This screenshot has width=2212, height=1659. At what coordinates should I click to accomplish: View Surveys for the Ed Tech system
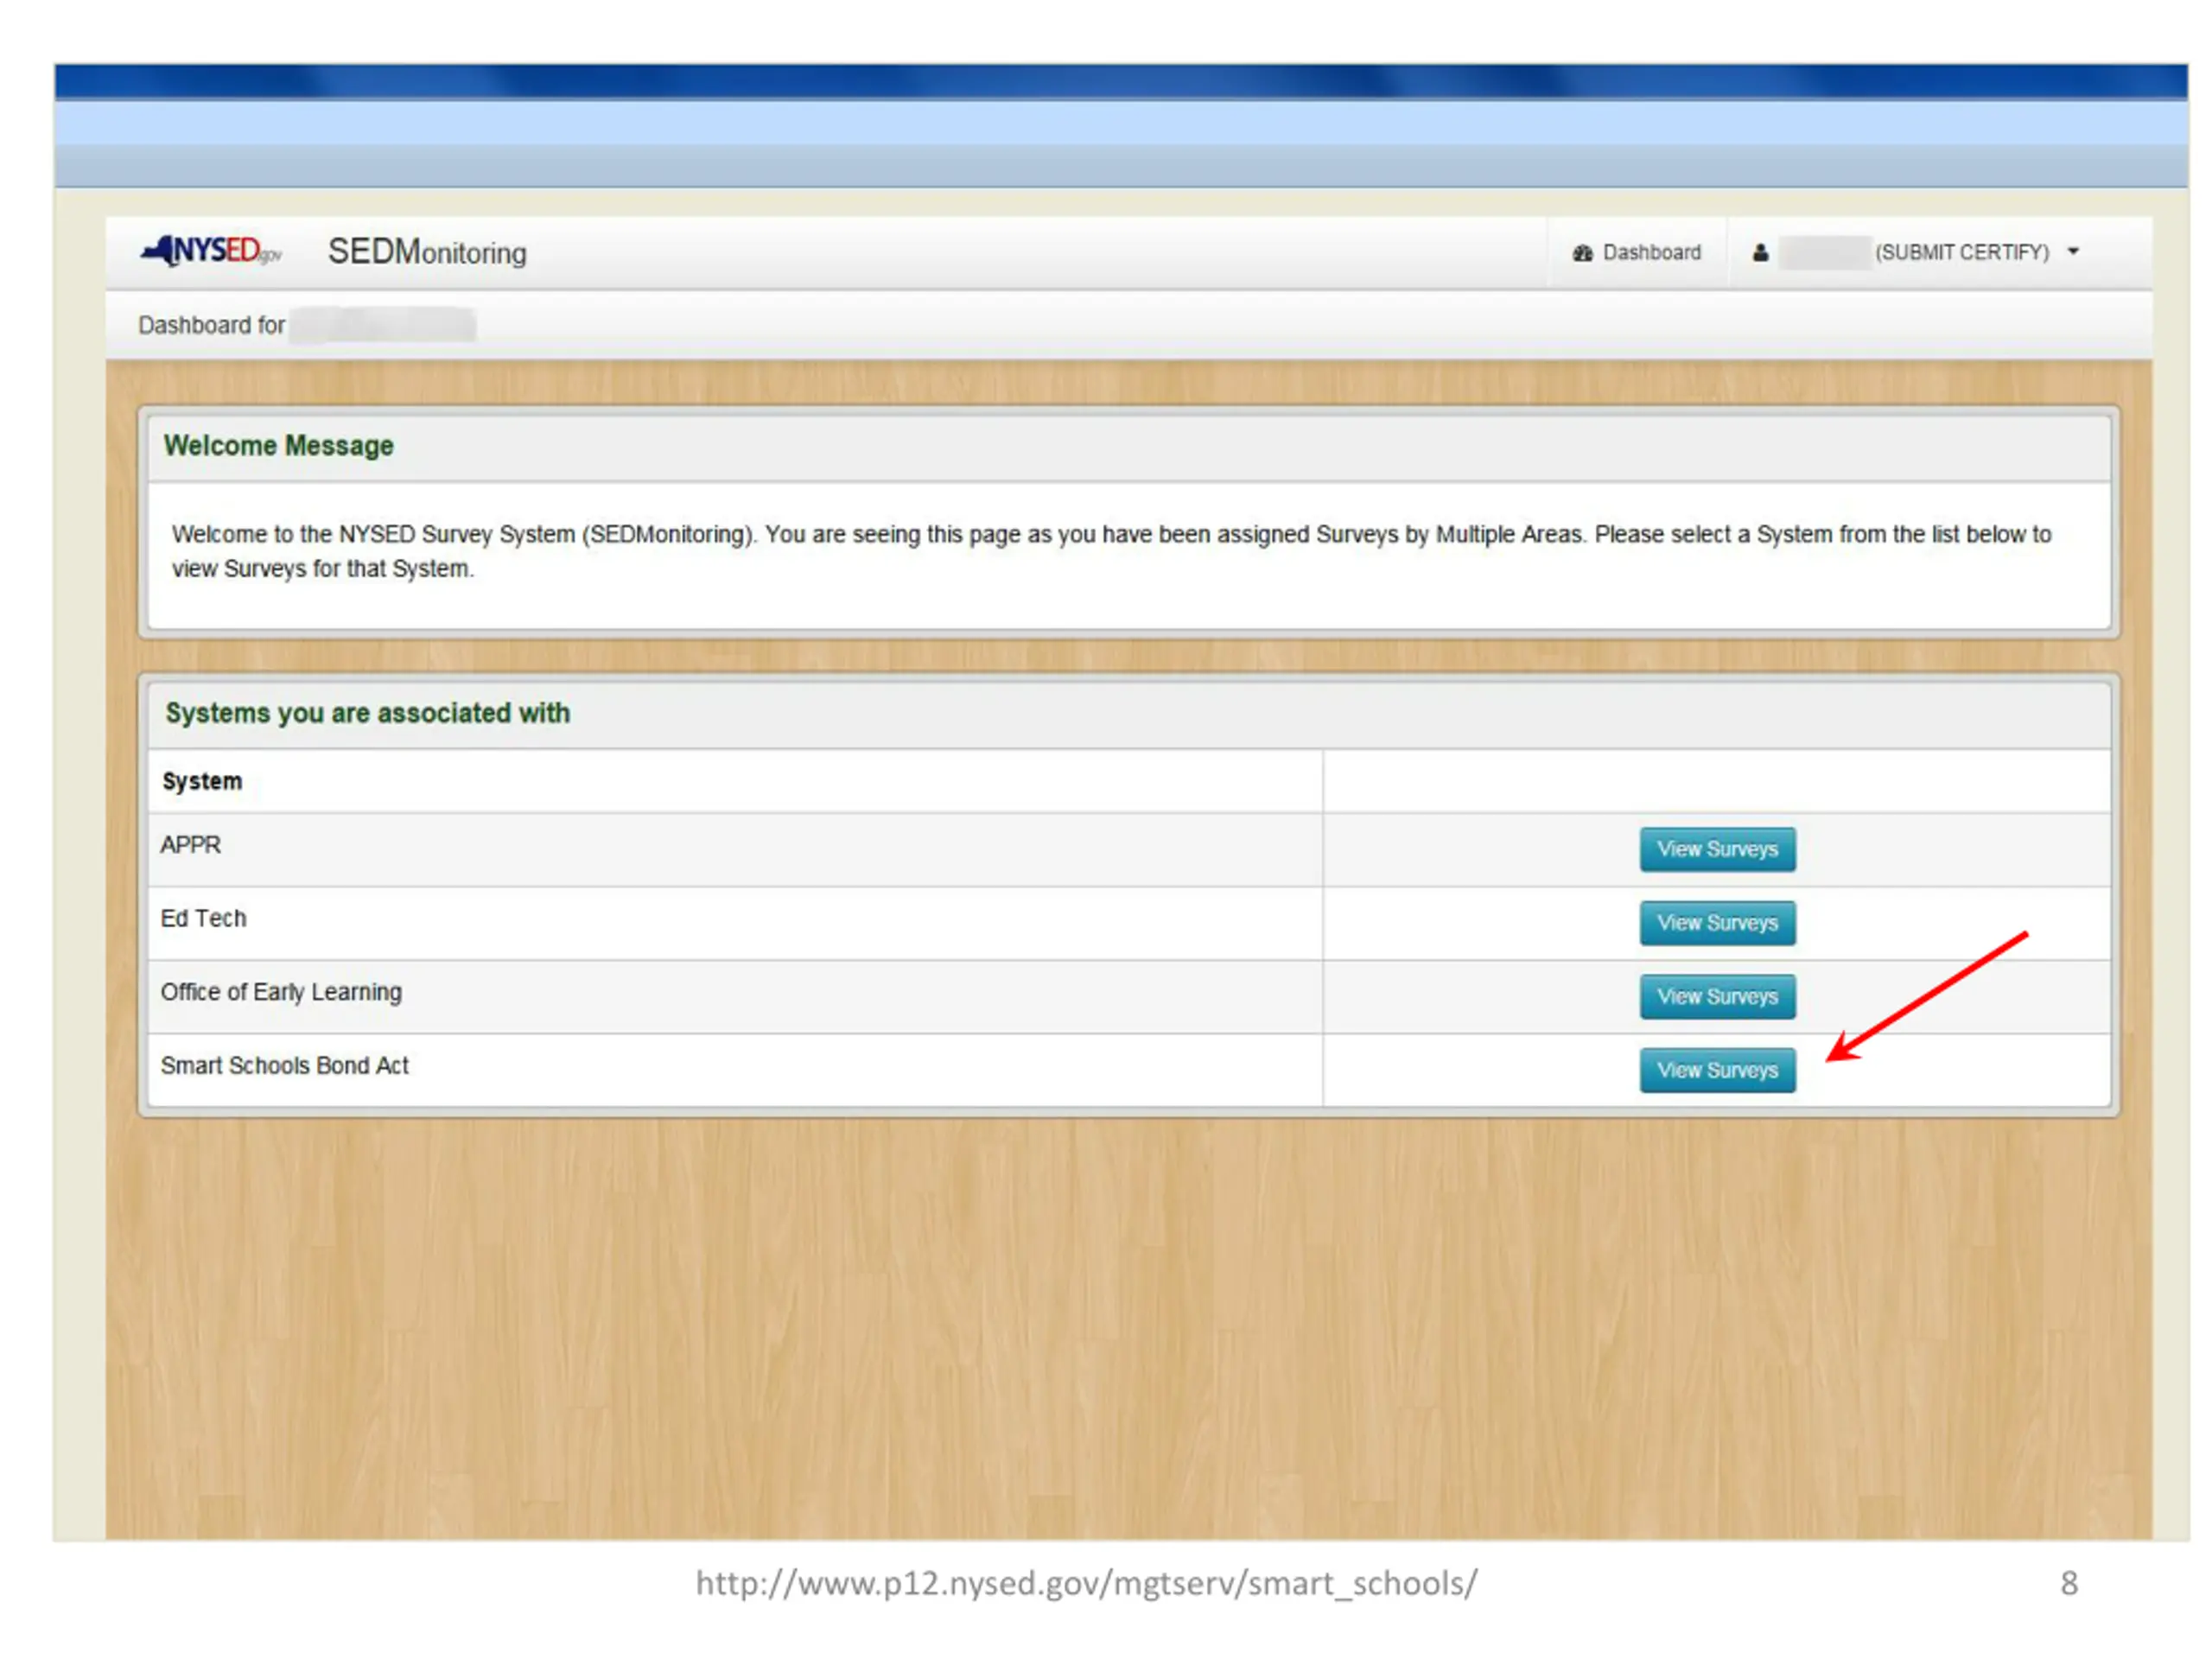[1717, 923]
